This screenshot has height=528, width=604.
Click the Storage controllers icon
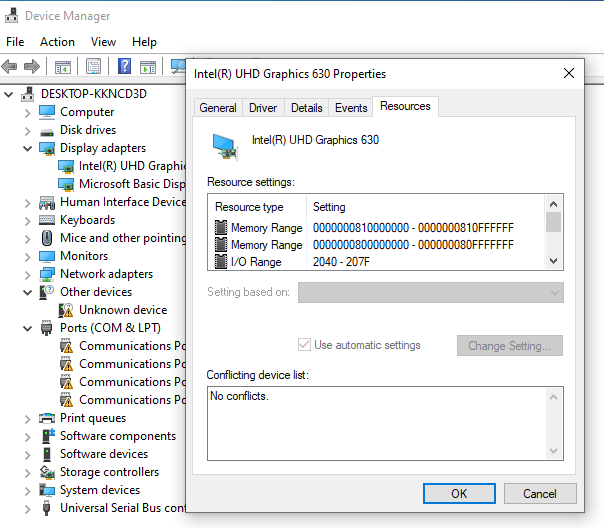pos(47,472)
